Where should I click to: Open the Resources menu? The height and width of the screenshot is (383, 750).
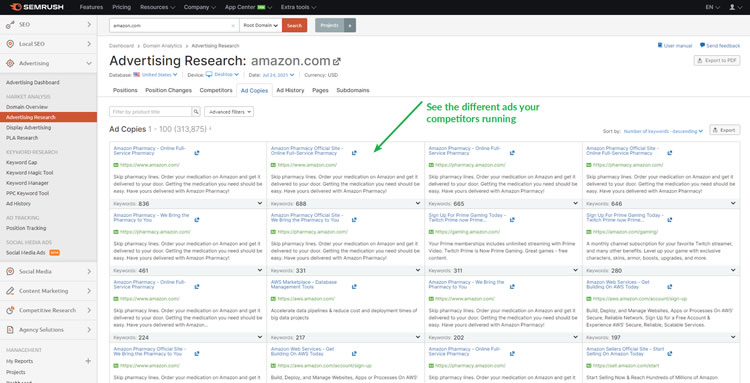(x=157, y=7)
